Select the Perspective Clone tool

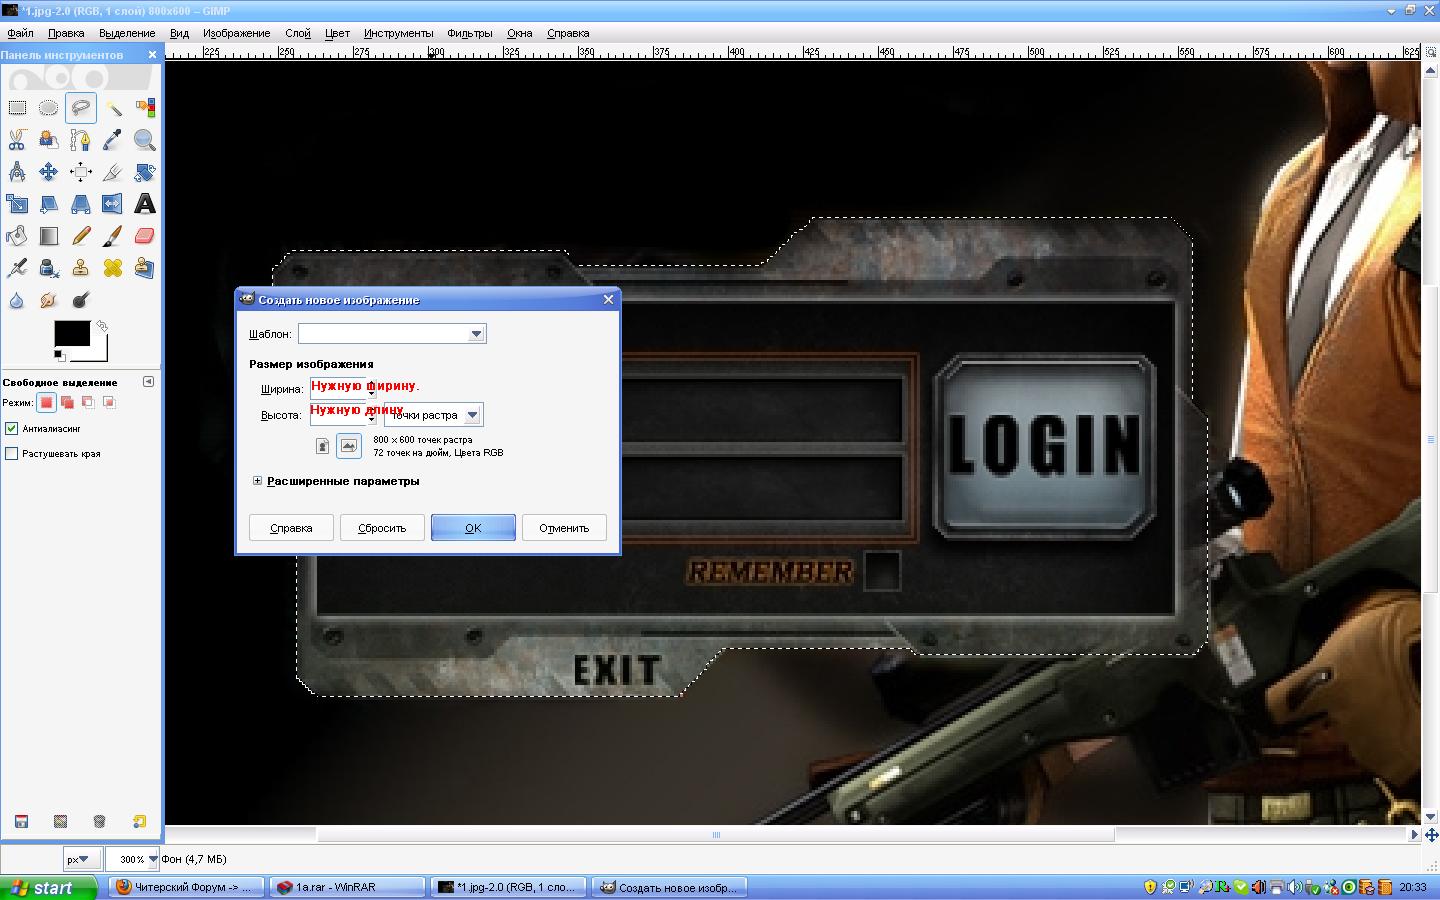click(x=145, y=268)
